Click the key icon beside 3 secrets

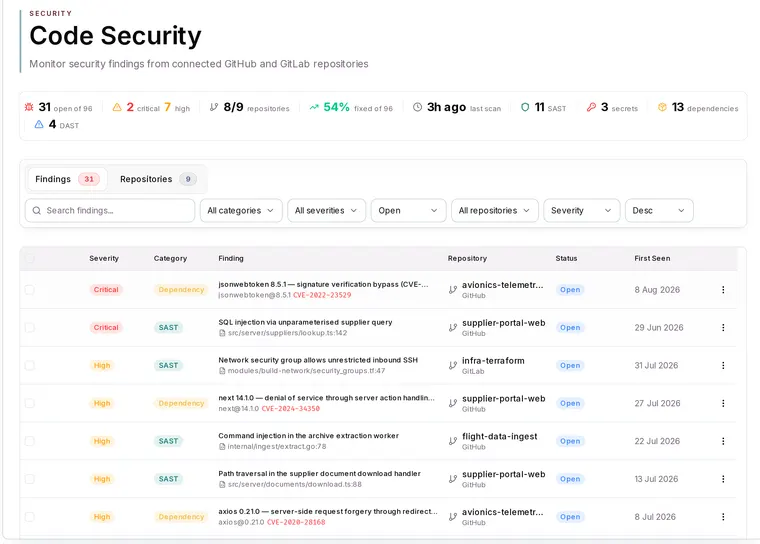[591, 107]
